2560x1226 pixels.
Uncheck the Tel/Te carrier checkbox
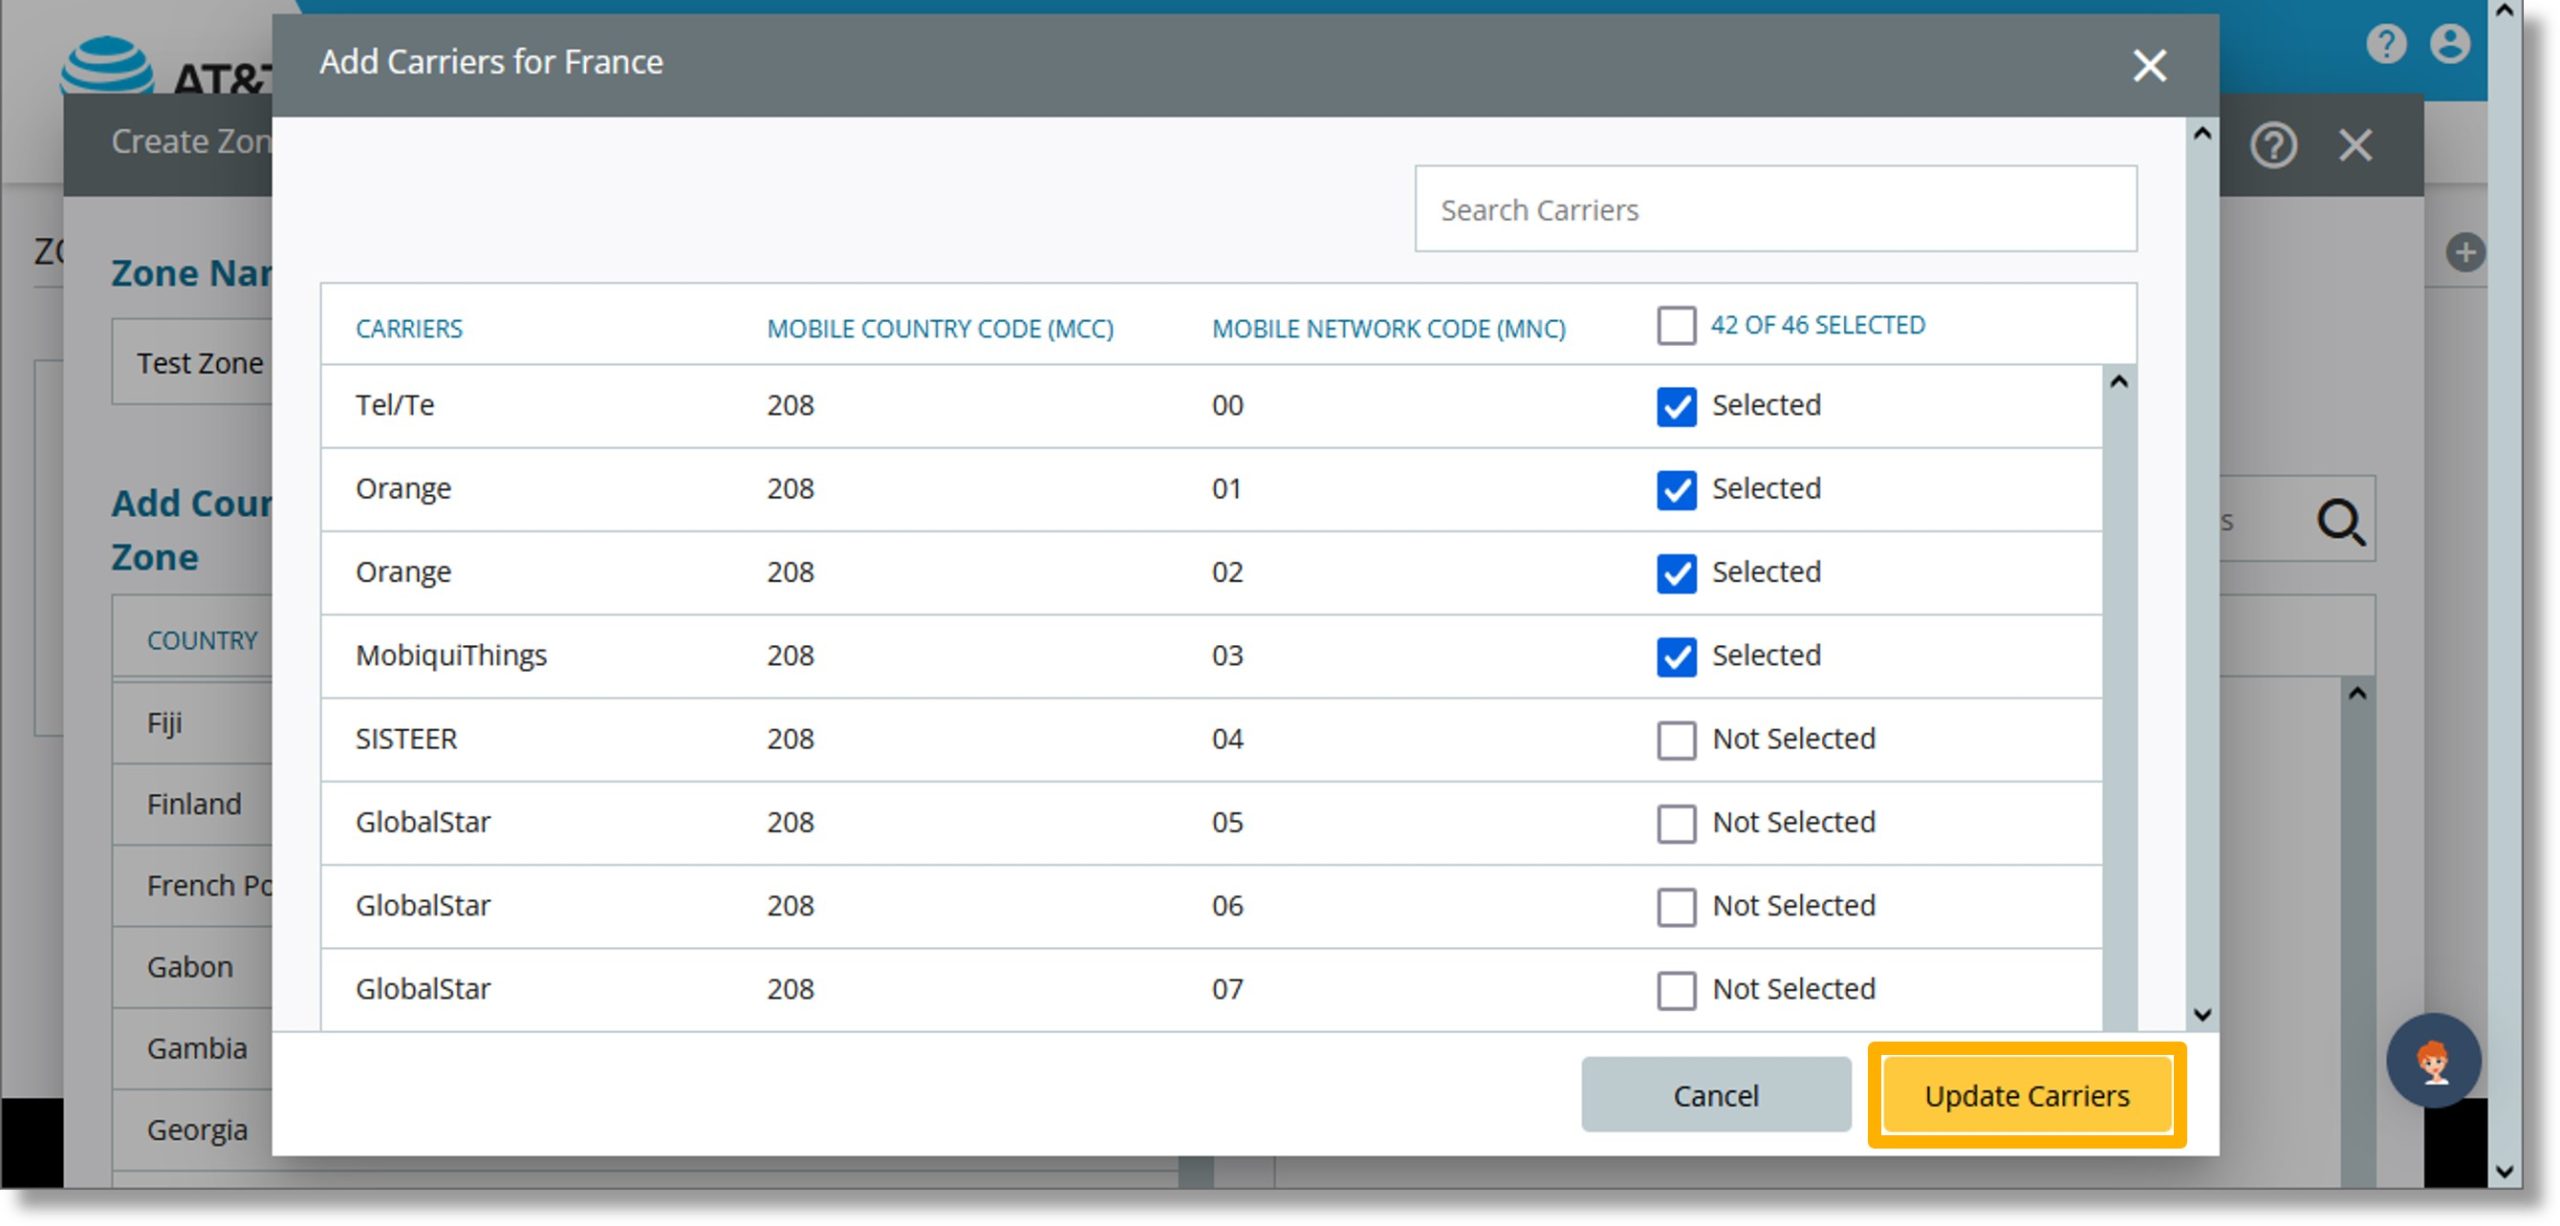tap(1676, 407)
